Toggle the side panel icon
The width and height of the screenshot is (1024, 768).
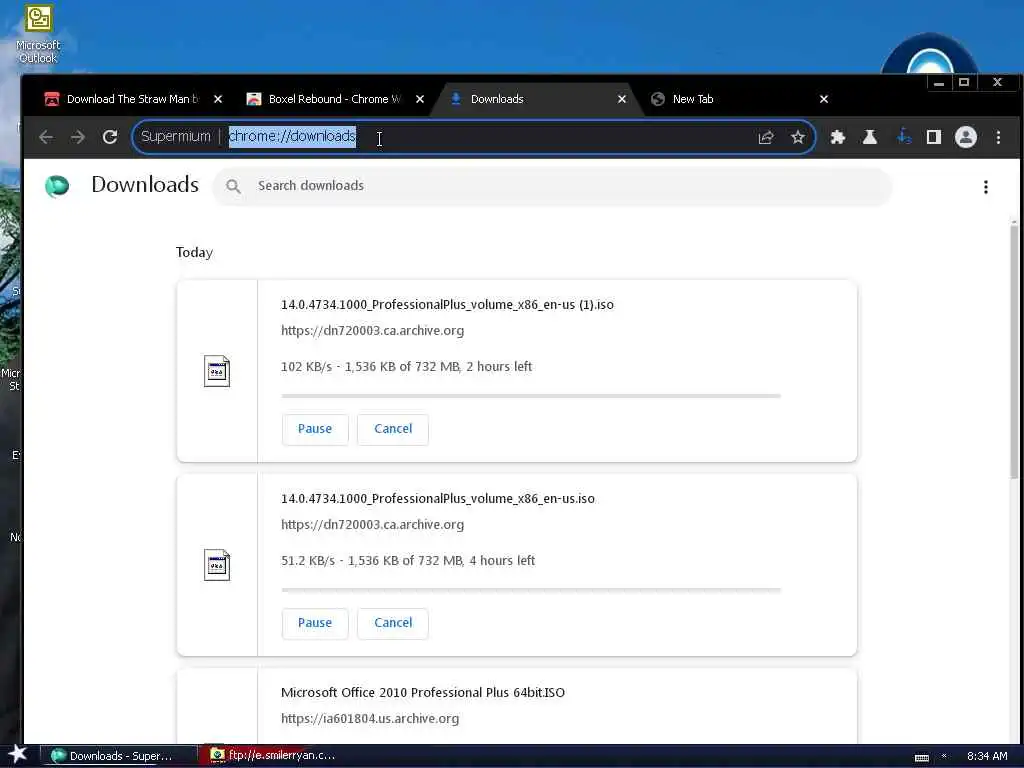tap(934, 137)
